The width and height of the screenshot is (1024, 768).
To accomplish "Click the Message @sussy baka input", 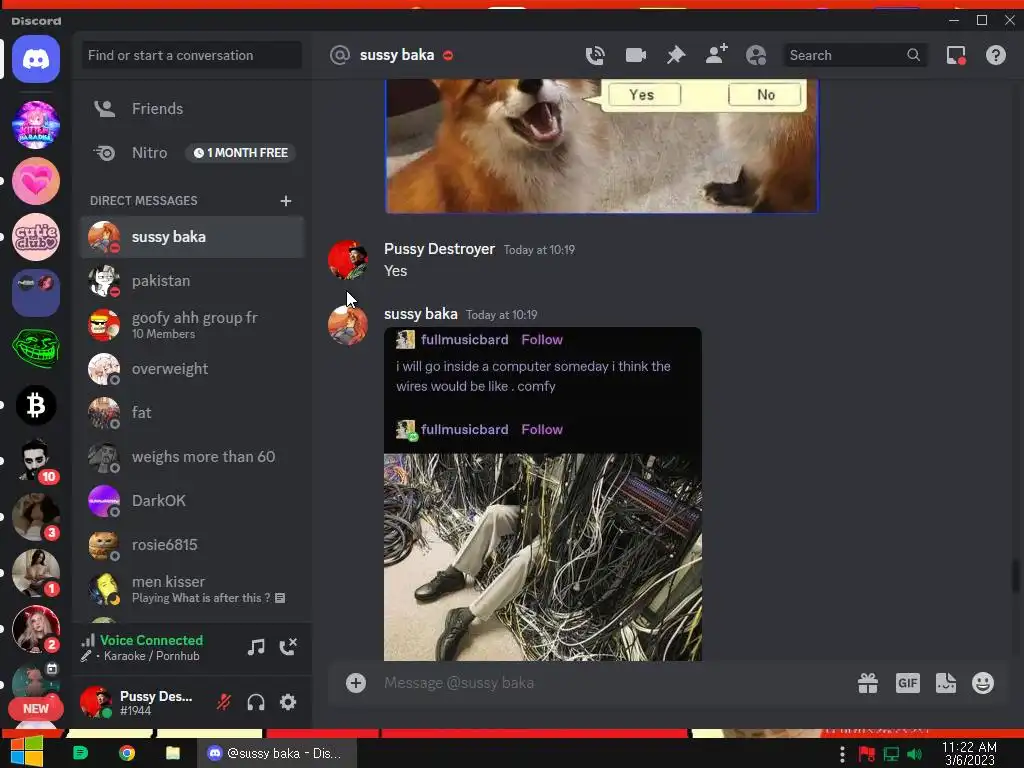I will (614, 683).
